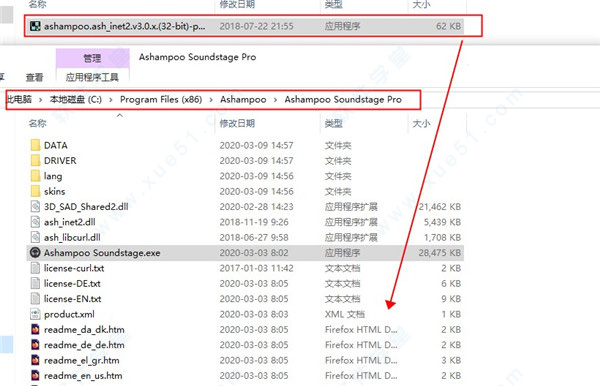Image resolution: width=600 pixels, height=386 pixels.
Task: Select the license-DE.txt file icon
Action: [35, 283]
